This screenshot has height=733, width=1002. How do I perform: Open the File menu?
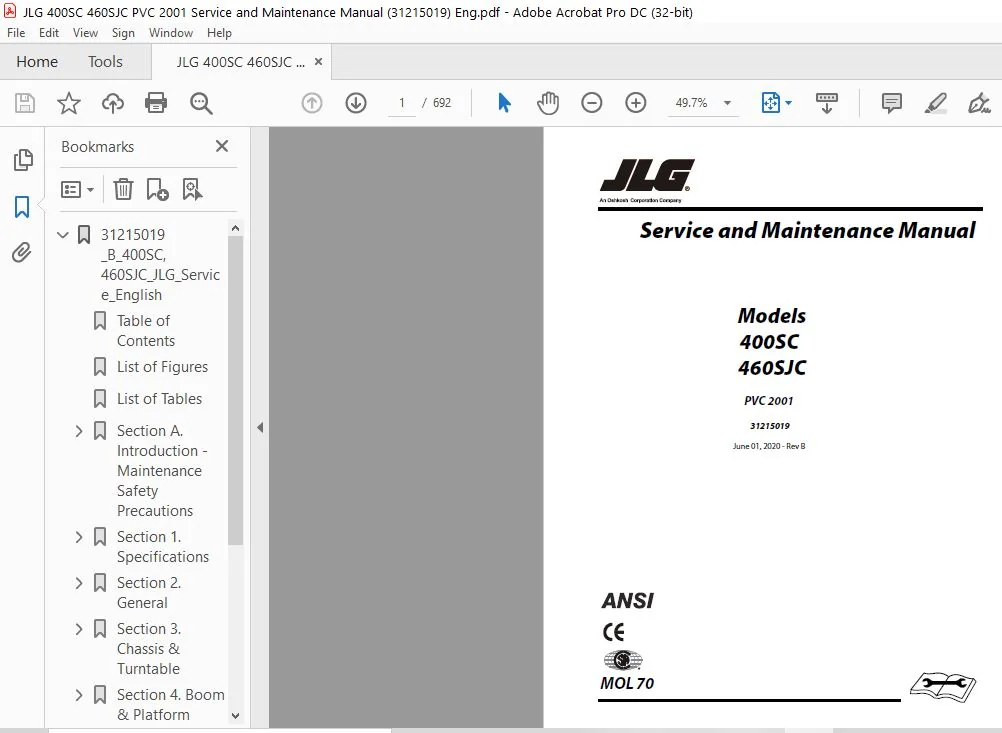[16, 33]
